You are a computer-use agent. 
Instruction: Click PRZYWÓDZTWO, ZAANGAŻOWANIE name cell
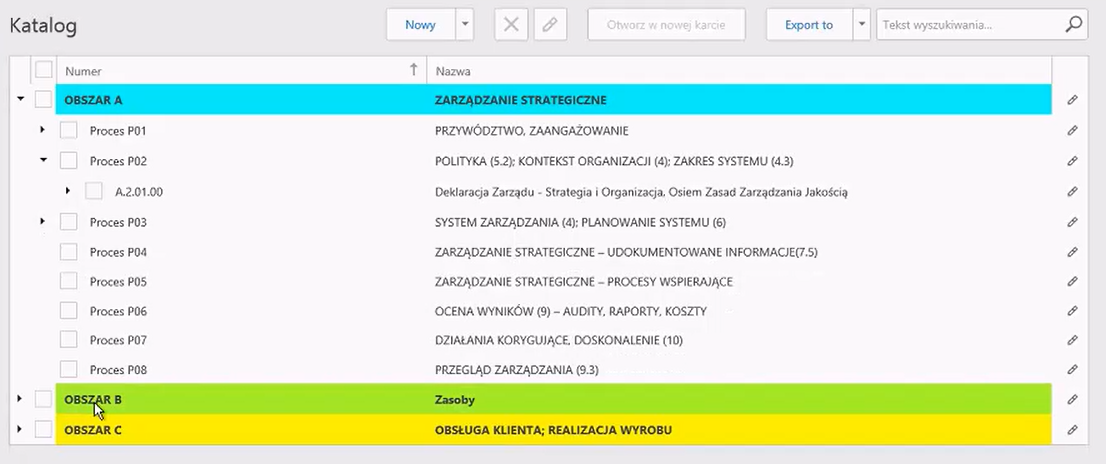(x=531, y=130)
